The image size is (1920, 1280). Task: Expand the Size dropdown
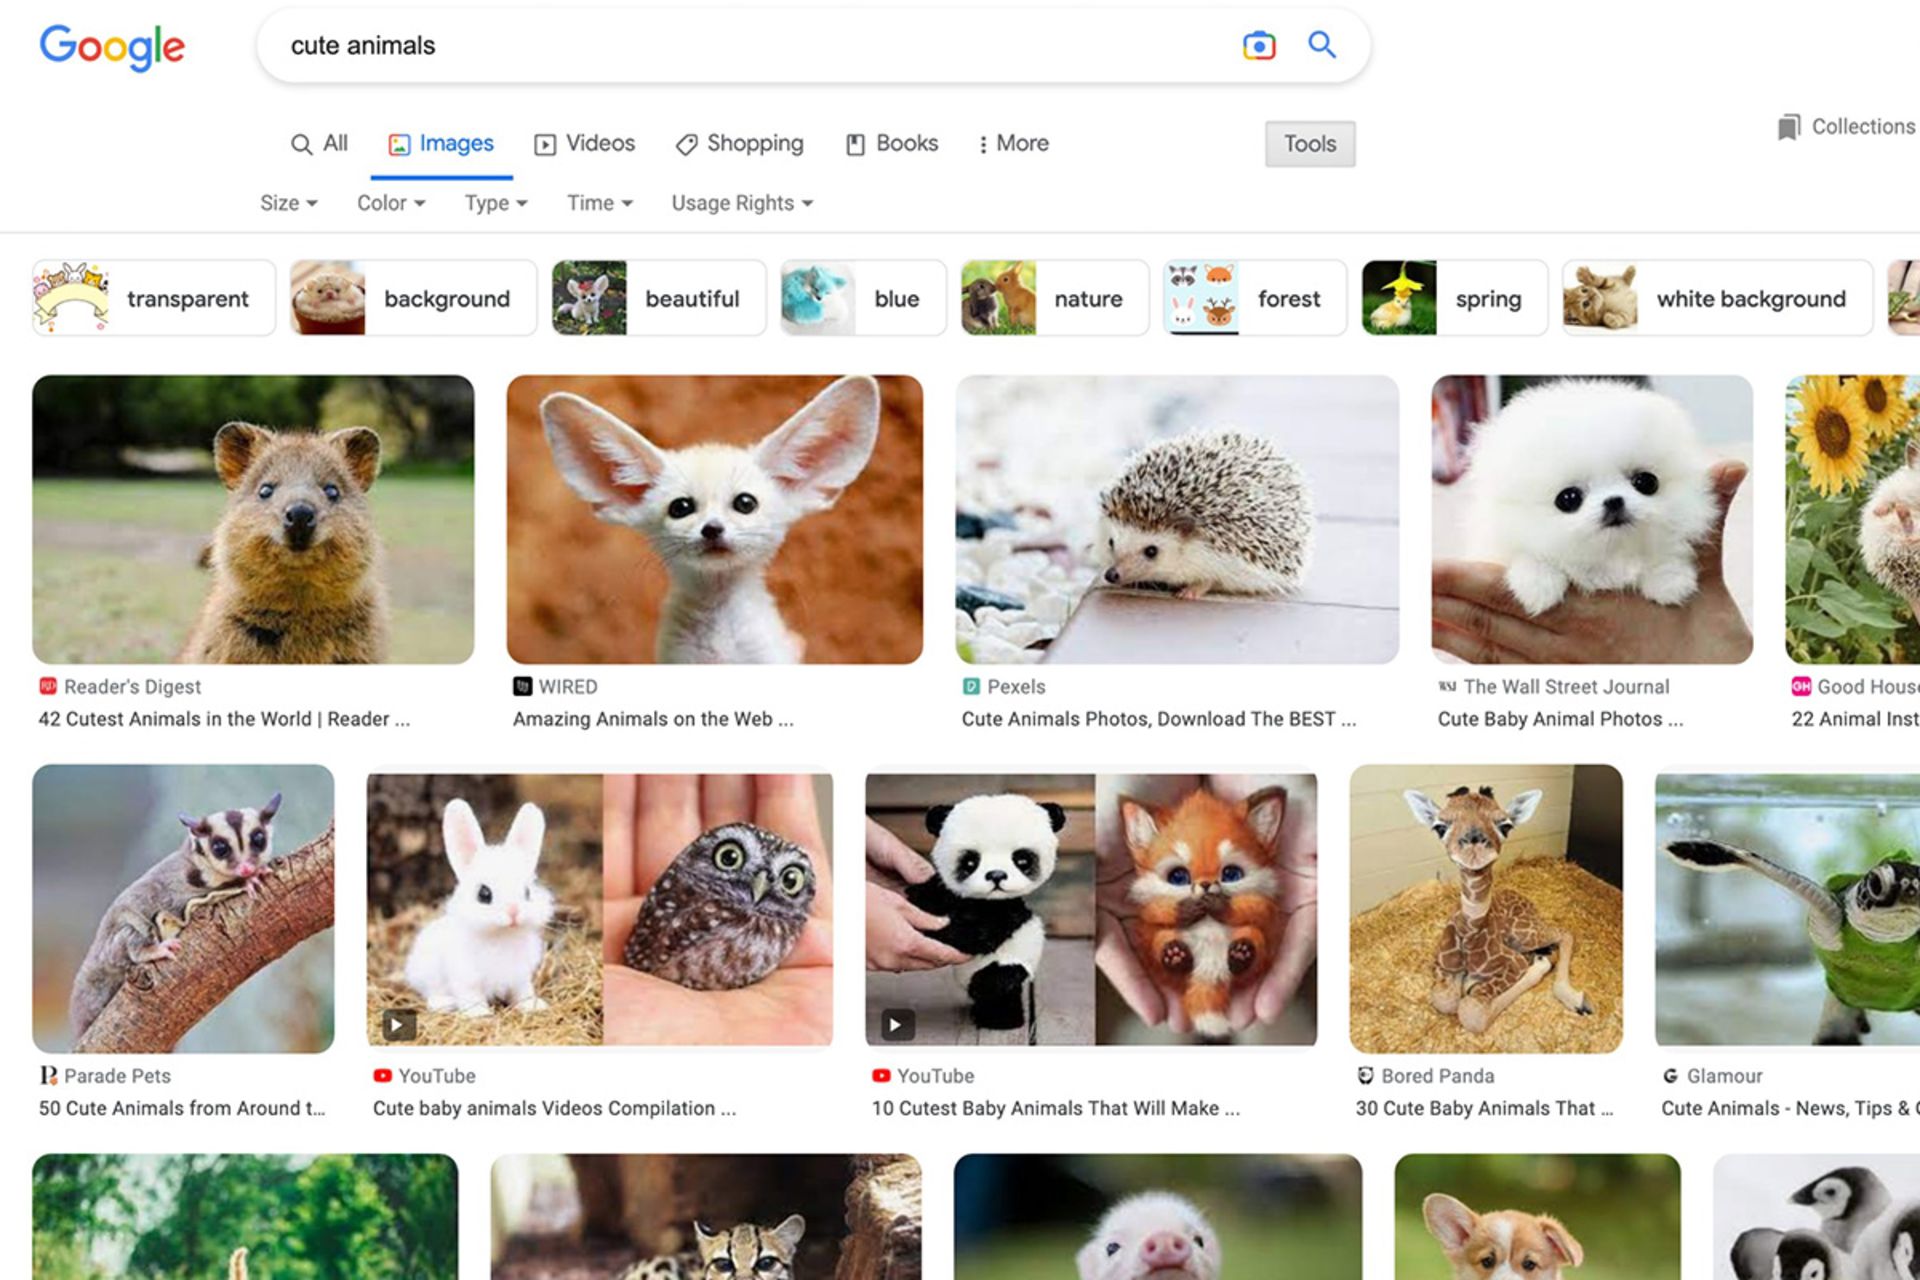(288, 203)
